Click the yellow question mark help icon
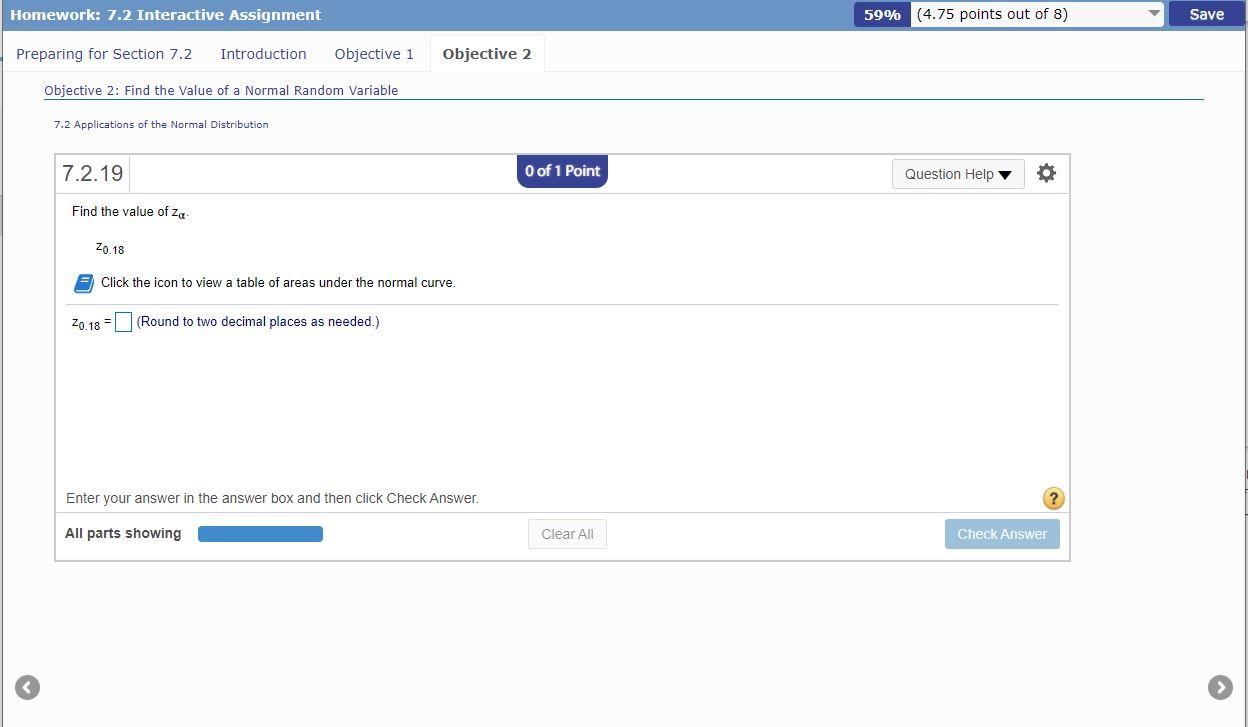Screen dimensions: 1248x727 pyautogui.click(x=1053, y=497)
